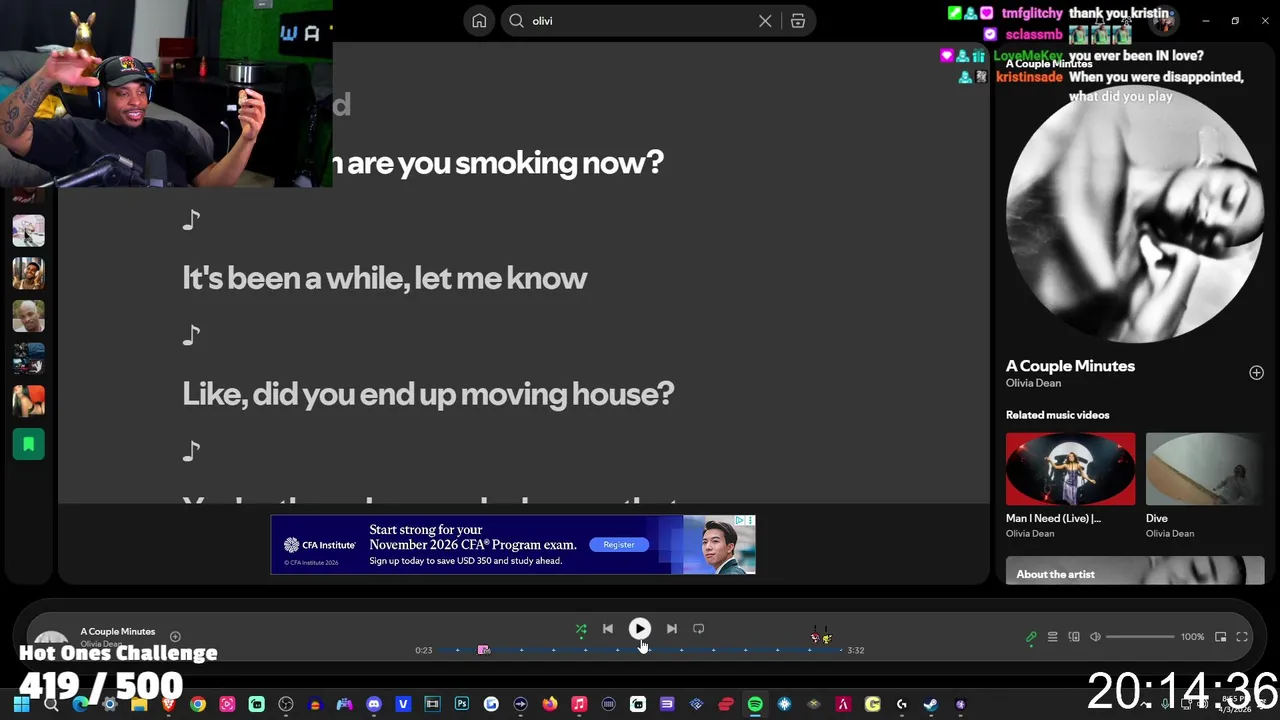Open the About the artist card
The height and width of the screenshot is (720, 1280).
[x=1135, y=572]
